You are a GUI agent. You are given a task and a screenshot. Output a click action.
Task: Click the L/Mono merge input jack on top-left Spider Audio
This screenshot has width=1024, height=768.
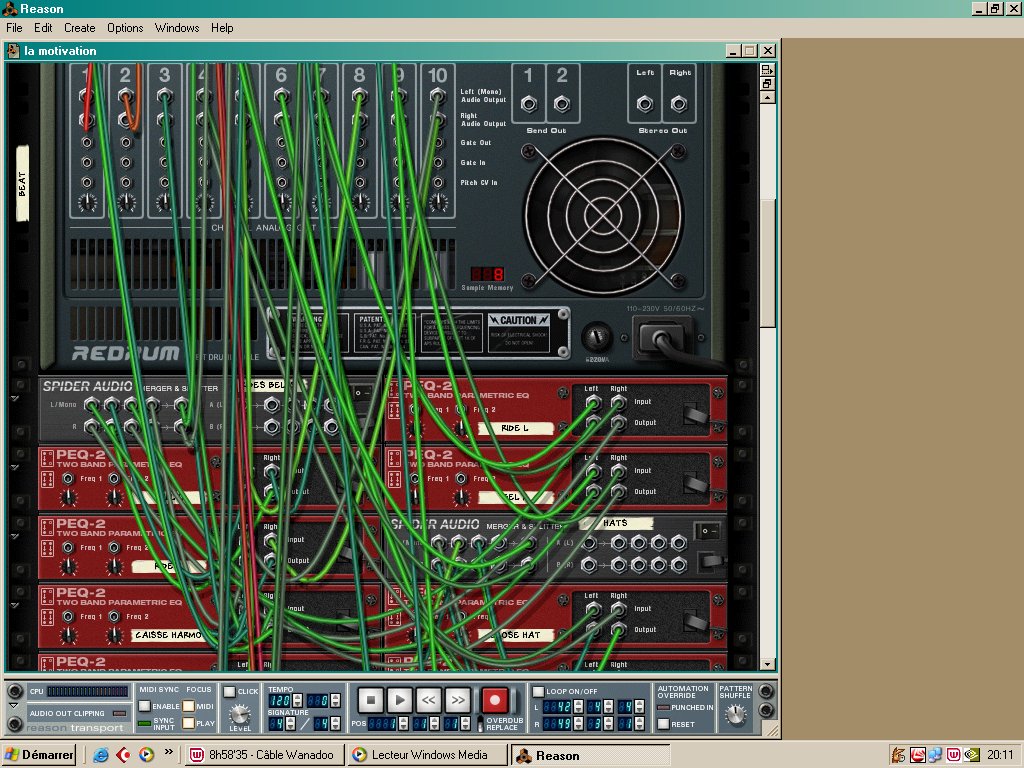[x=92, y=405]
